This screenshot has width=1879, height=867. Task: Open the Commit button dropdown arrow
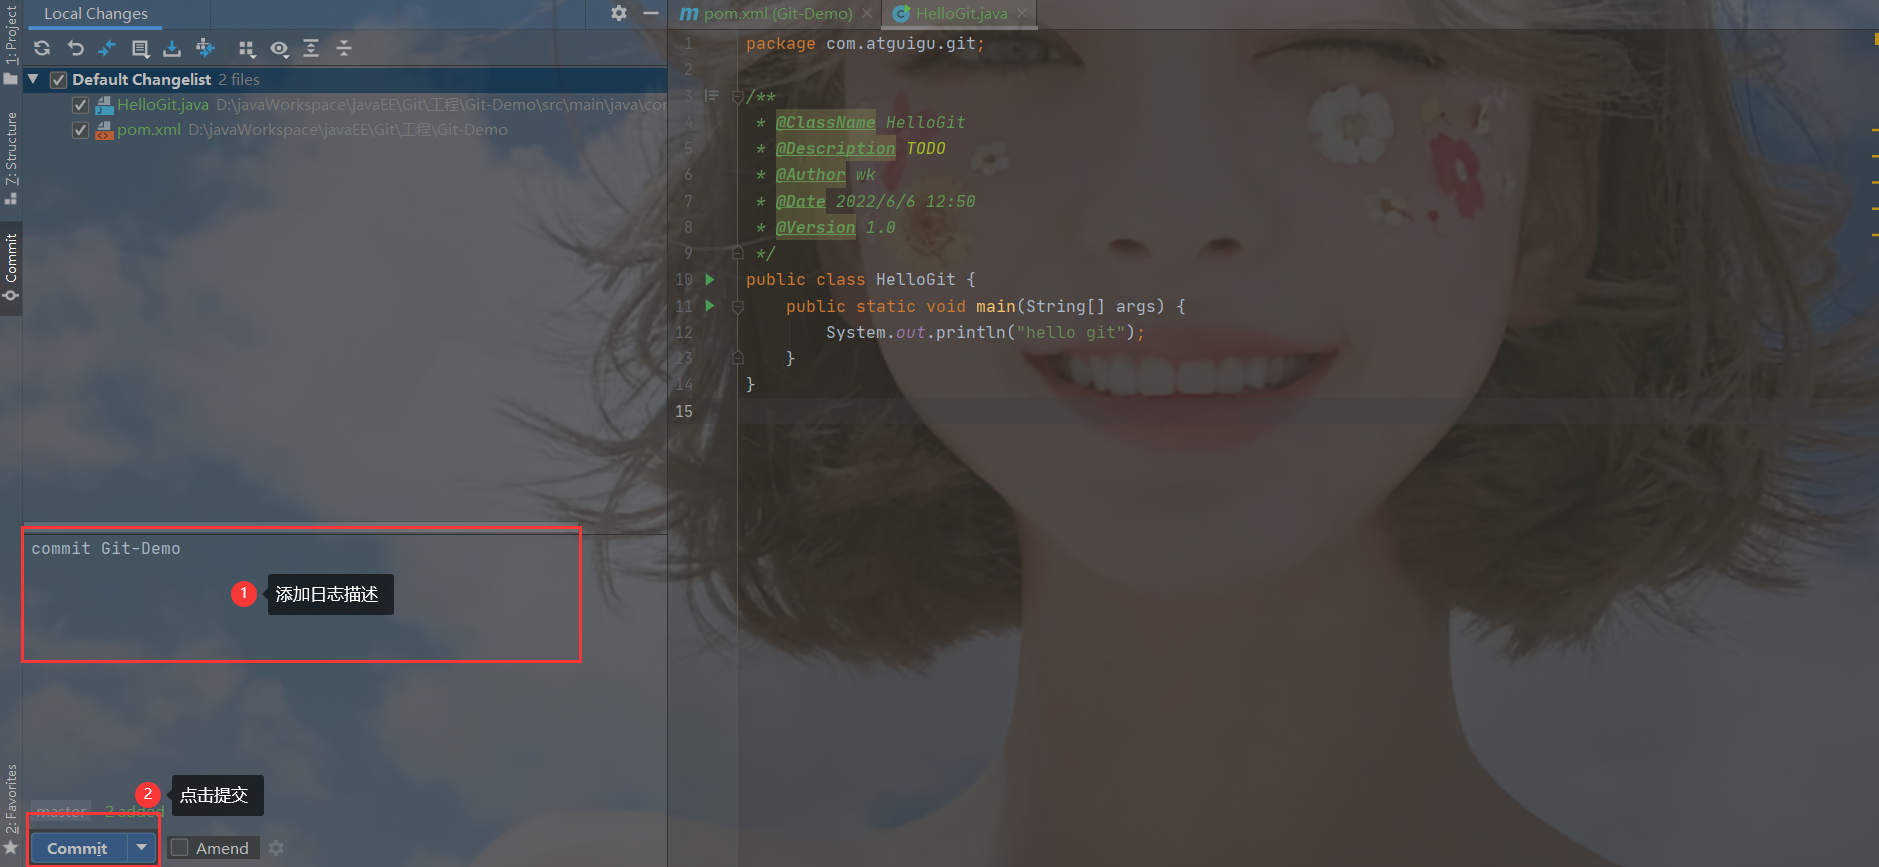[x=142, y=848]
